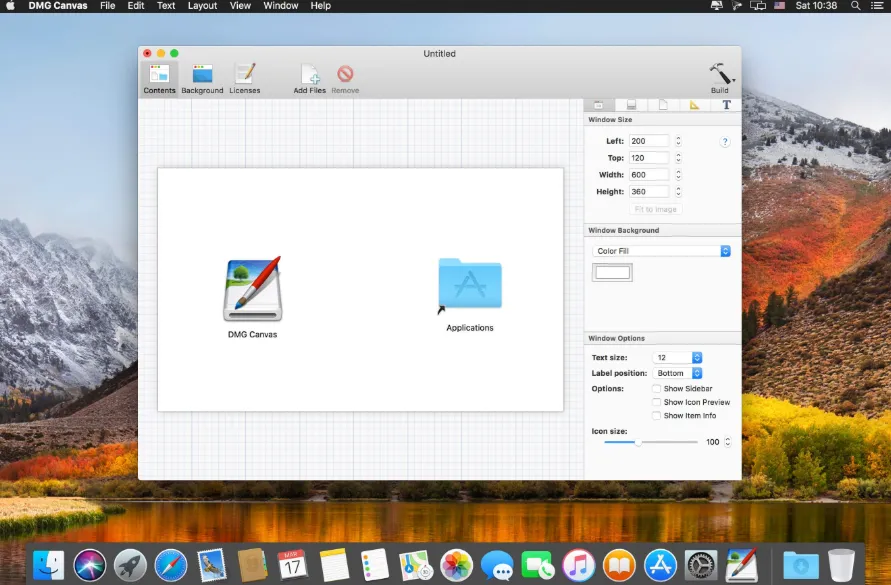Click the Width value stepper
The width and height of the screenshot is (891, 585).
(x=678, y=175)
